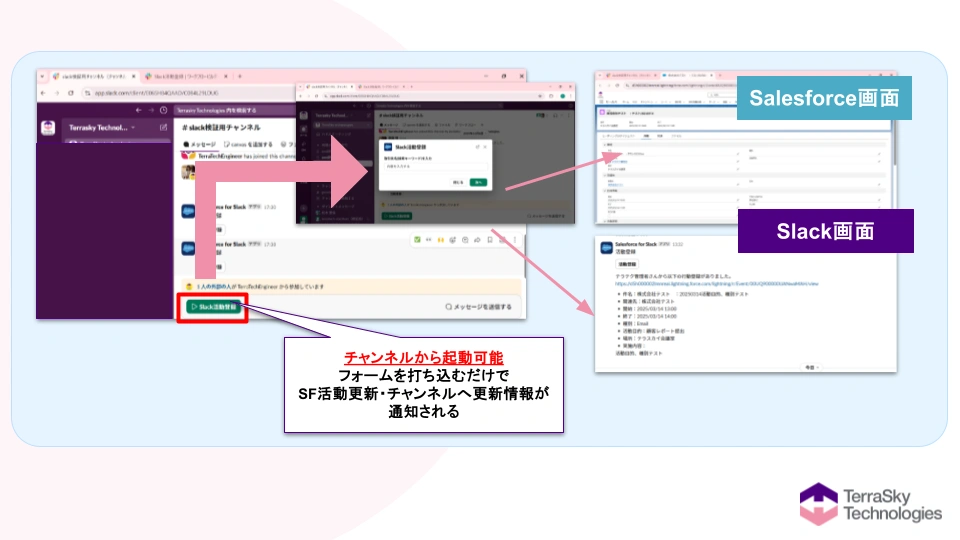Viewport: 960px width, 540px height.
Task: Add the raised hands reaction to message
Action: pos(441,240)
